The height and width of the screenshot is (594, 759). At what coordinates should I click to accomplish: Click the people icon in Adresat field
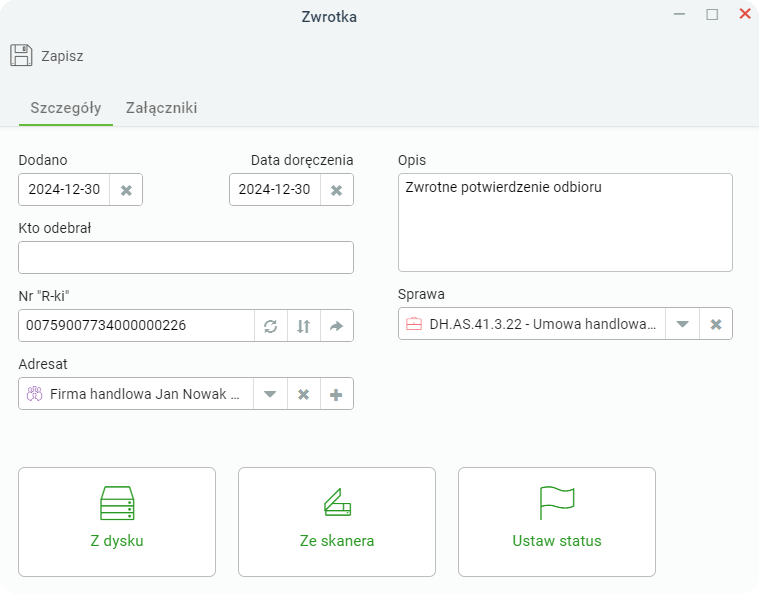[34, 394]
